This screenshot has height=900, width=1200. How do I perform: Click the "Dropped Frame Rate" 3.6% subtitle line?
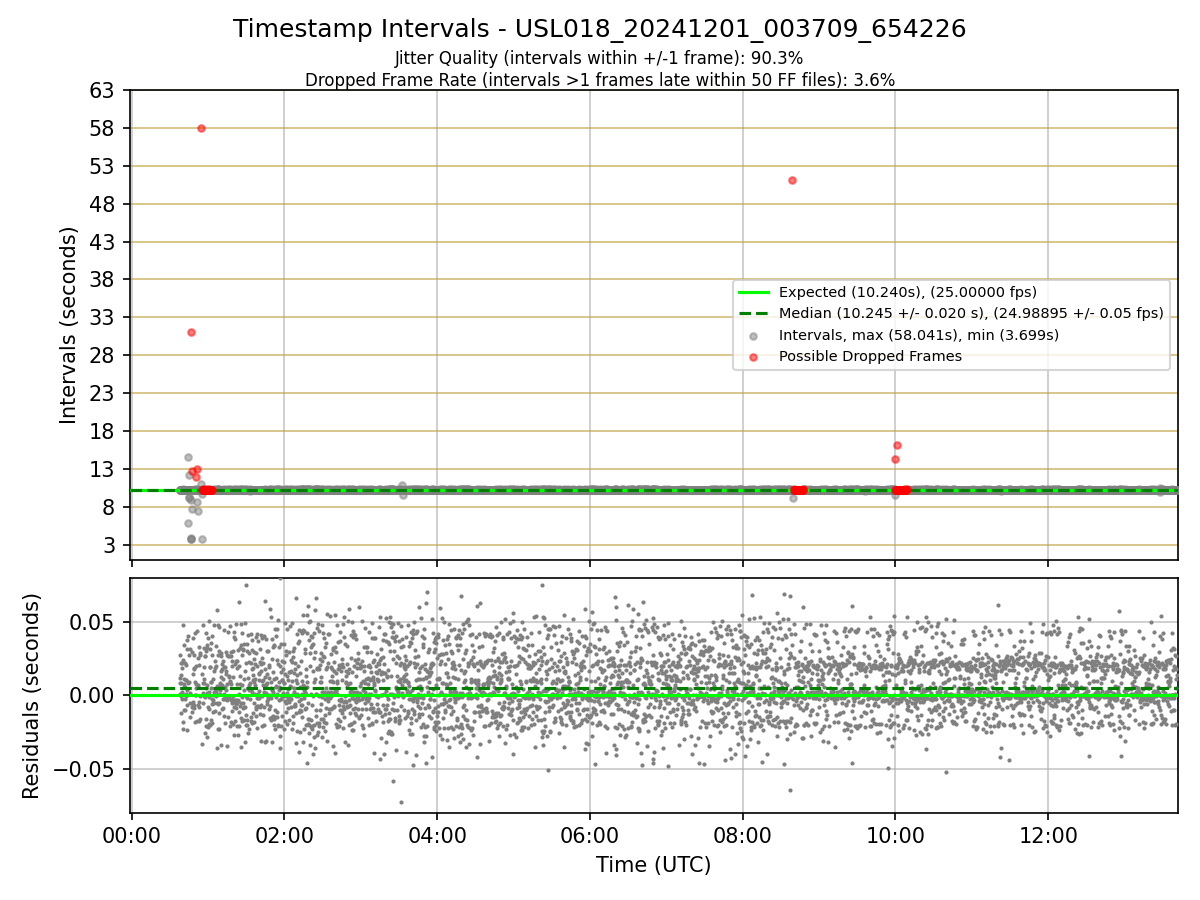click(599, 80)
